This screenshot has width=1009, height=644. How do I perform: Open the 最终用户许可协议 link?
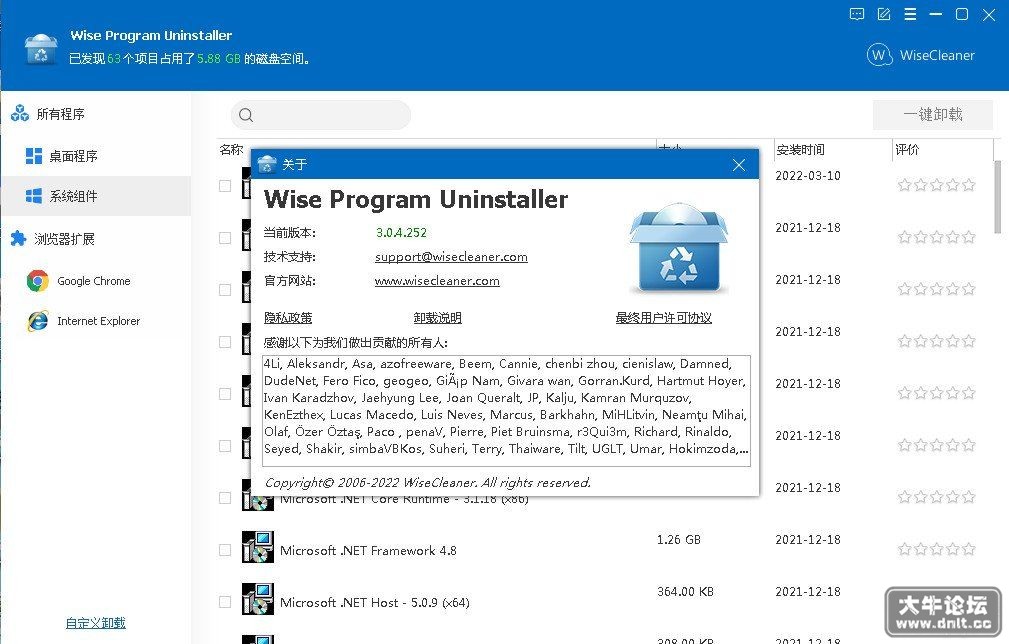click(663, 318)
